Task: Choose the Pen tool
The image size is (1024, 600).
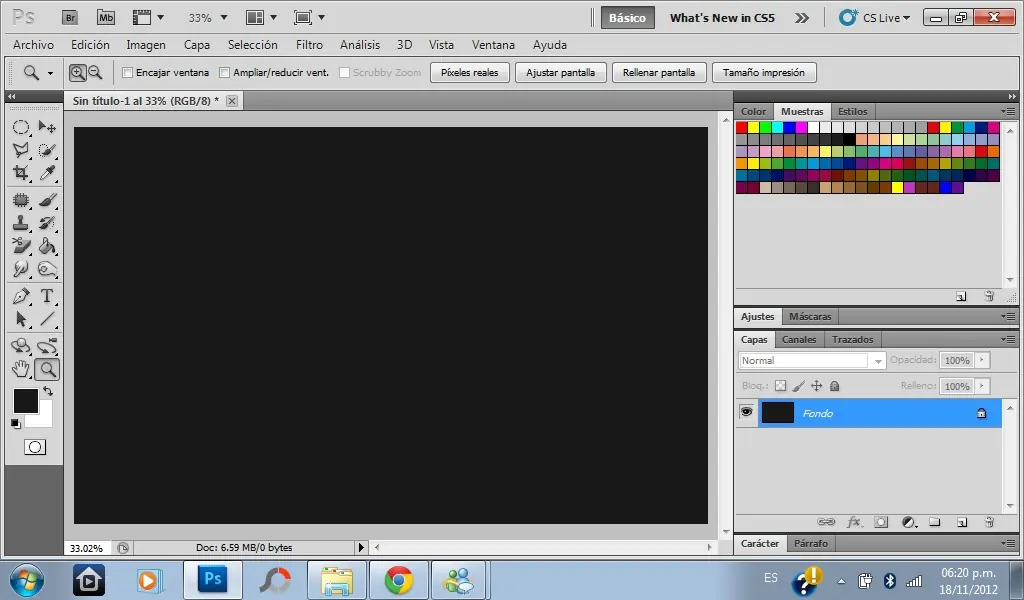Action: [20, 296]
